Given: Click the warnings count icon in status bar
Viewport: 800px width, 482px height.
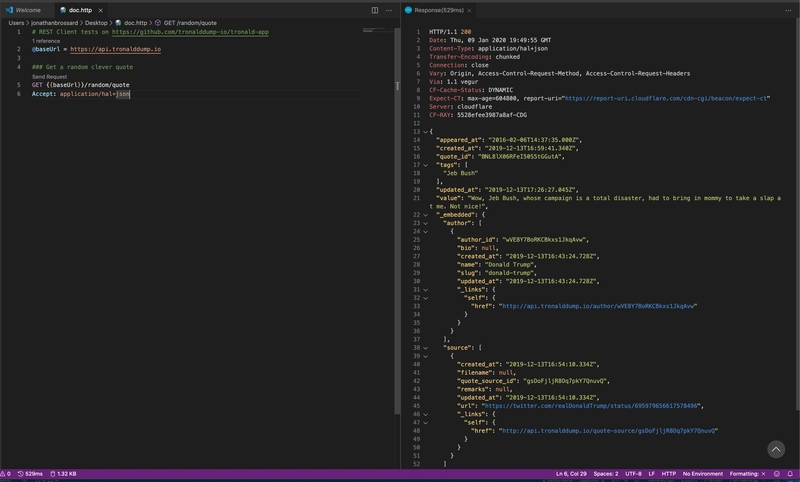Looking at the screenshot, I should [x=5, y=474].
